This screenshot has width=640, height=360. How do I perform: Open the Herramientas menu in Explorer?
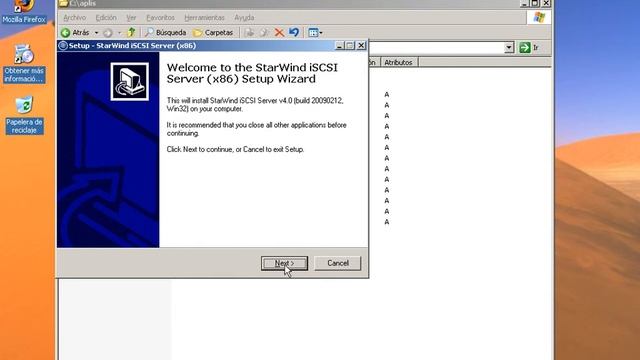[x=204, y=18]
